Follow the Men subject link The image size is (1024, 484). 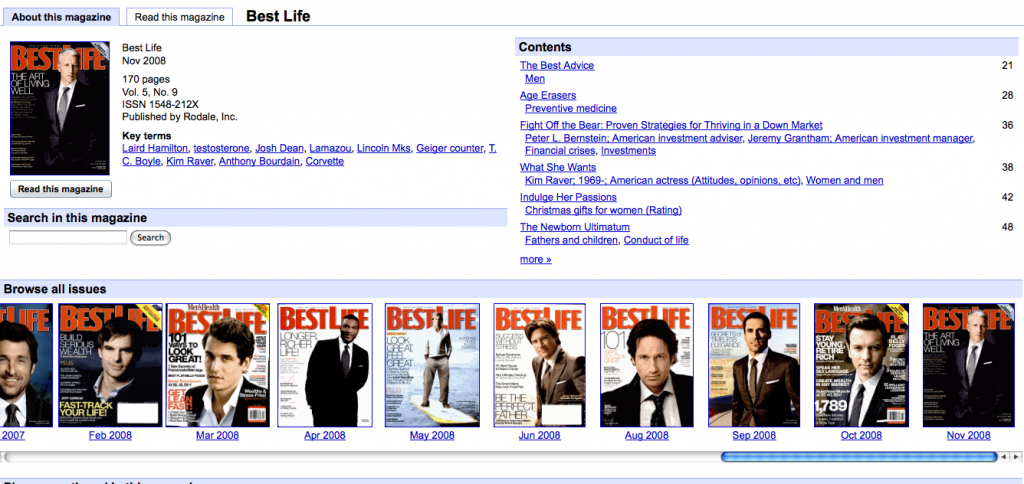(x=535, y=78)
